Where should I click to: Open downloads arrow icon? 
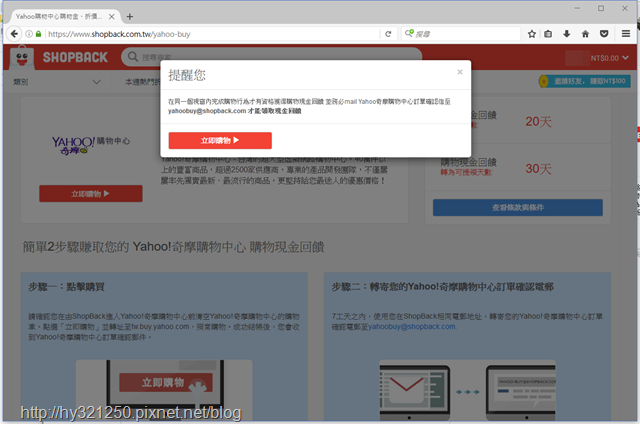point(567,34)
